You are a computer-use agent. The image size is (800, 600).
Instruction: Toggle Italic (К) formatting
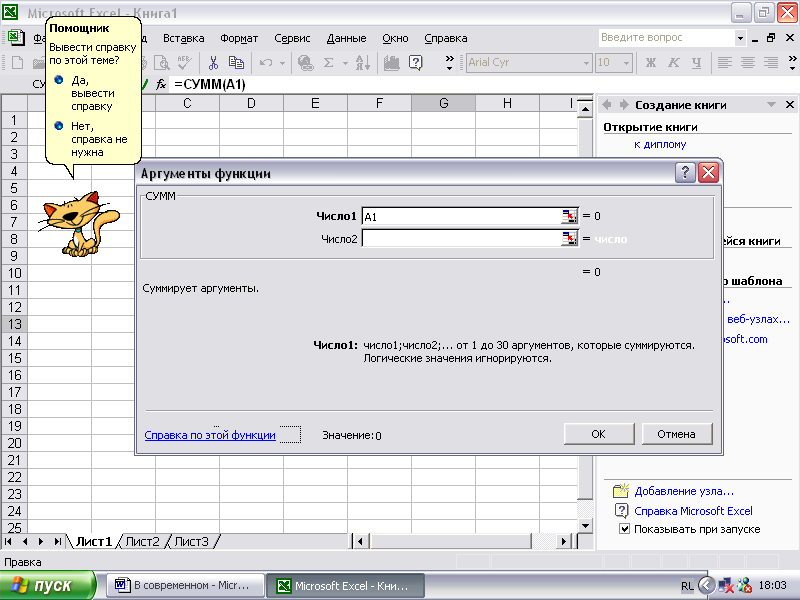coord(673,63)
